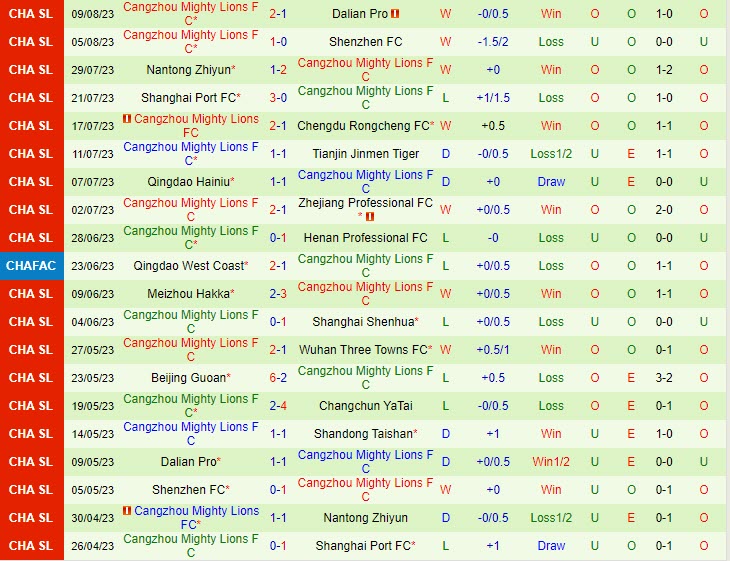Open Shanghai Shenhua team link
The height and width of the screenshot is (561, 730).
(365, 322)
